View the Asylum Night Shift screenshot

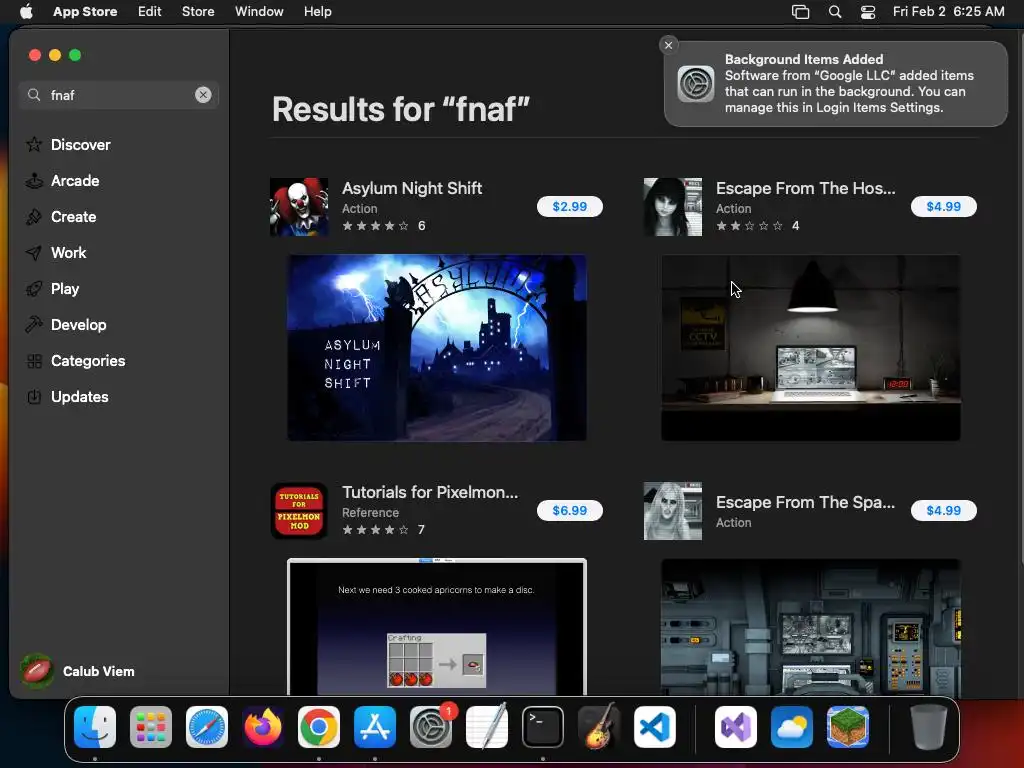click(437, 347)
